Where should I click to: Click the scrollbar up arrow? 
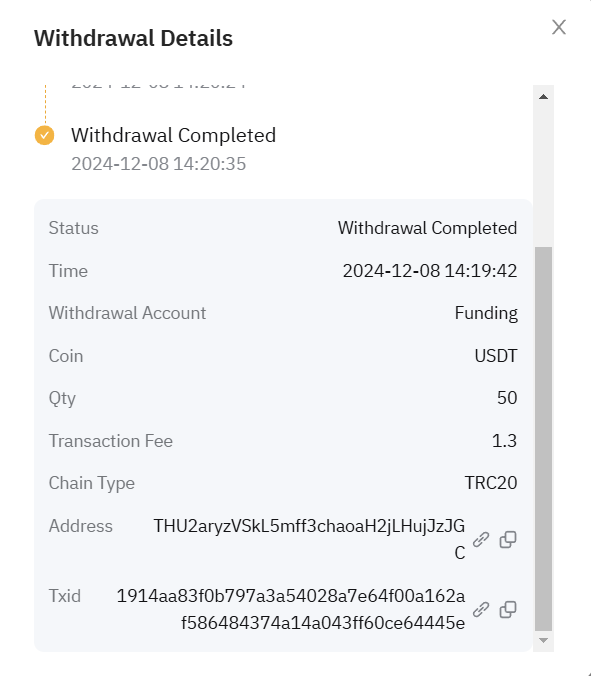point(543,97)
